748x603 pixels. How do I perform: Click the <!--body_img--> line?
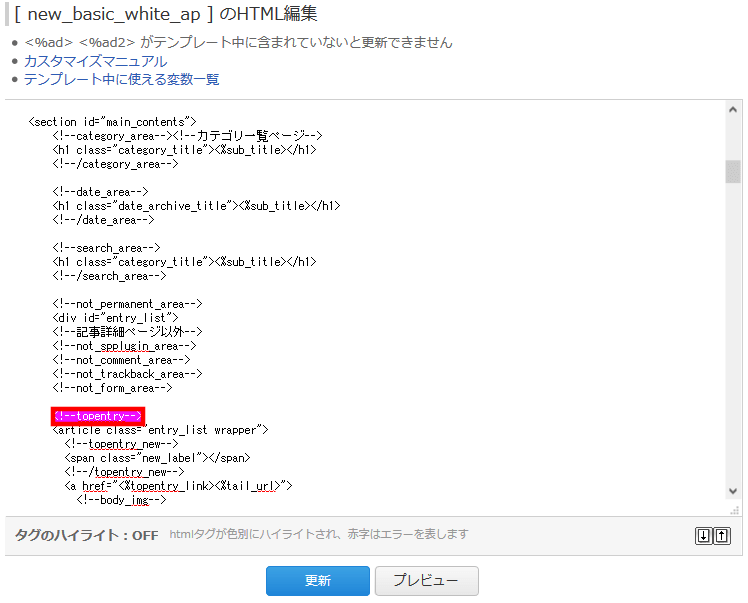(121, 499)
